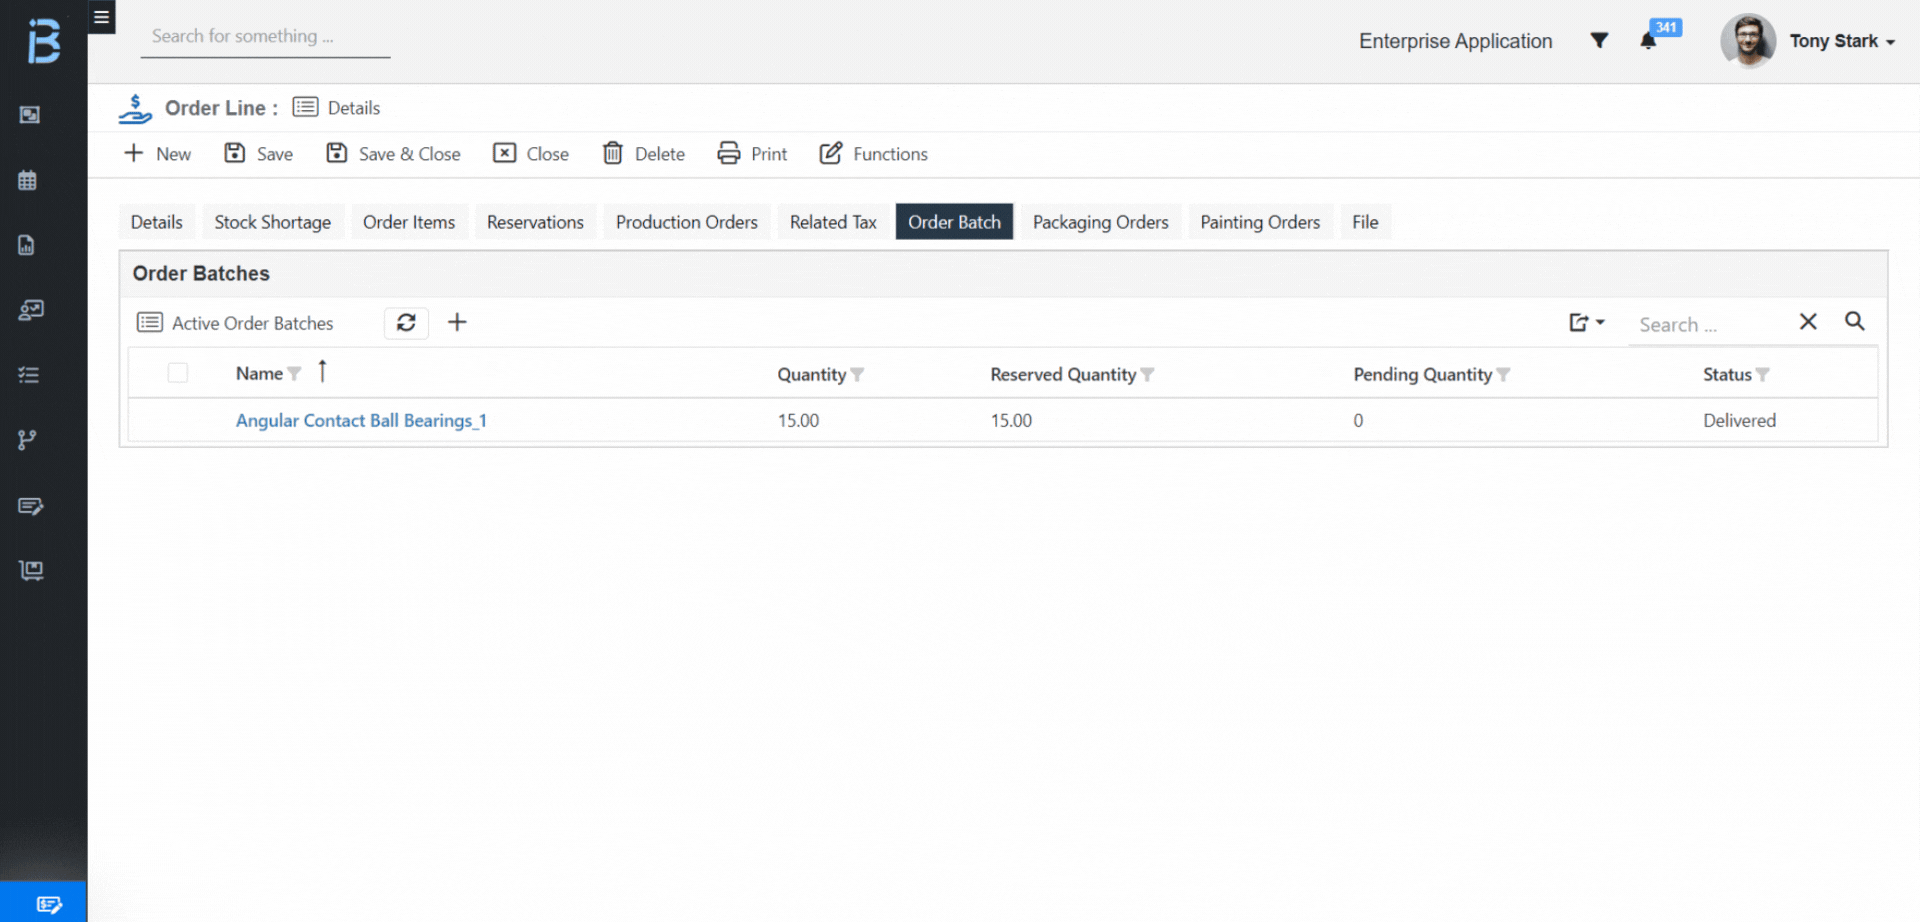
Task: Click the Reserved Quantity column header
Action: (1063, 375)
